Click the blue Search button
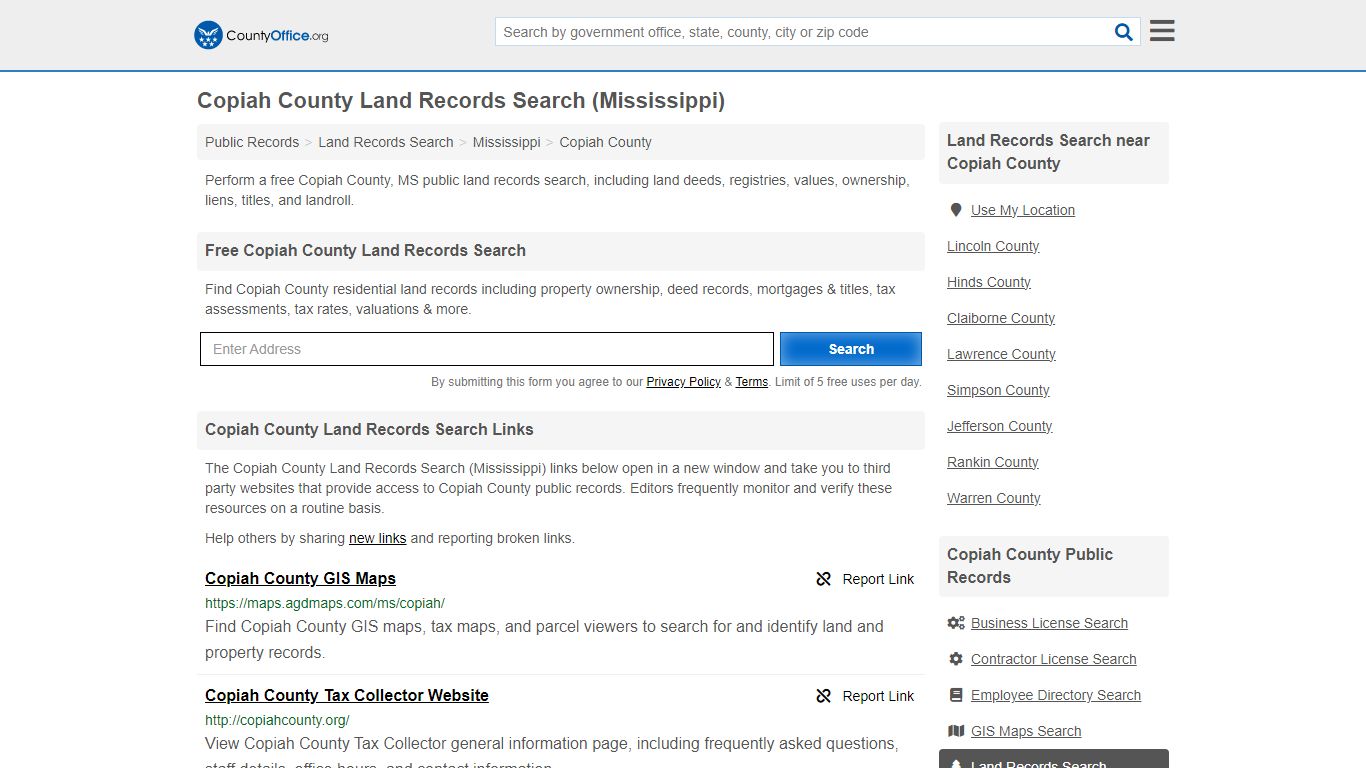 click(x=851, y=349)
